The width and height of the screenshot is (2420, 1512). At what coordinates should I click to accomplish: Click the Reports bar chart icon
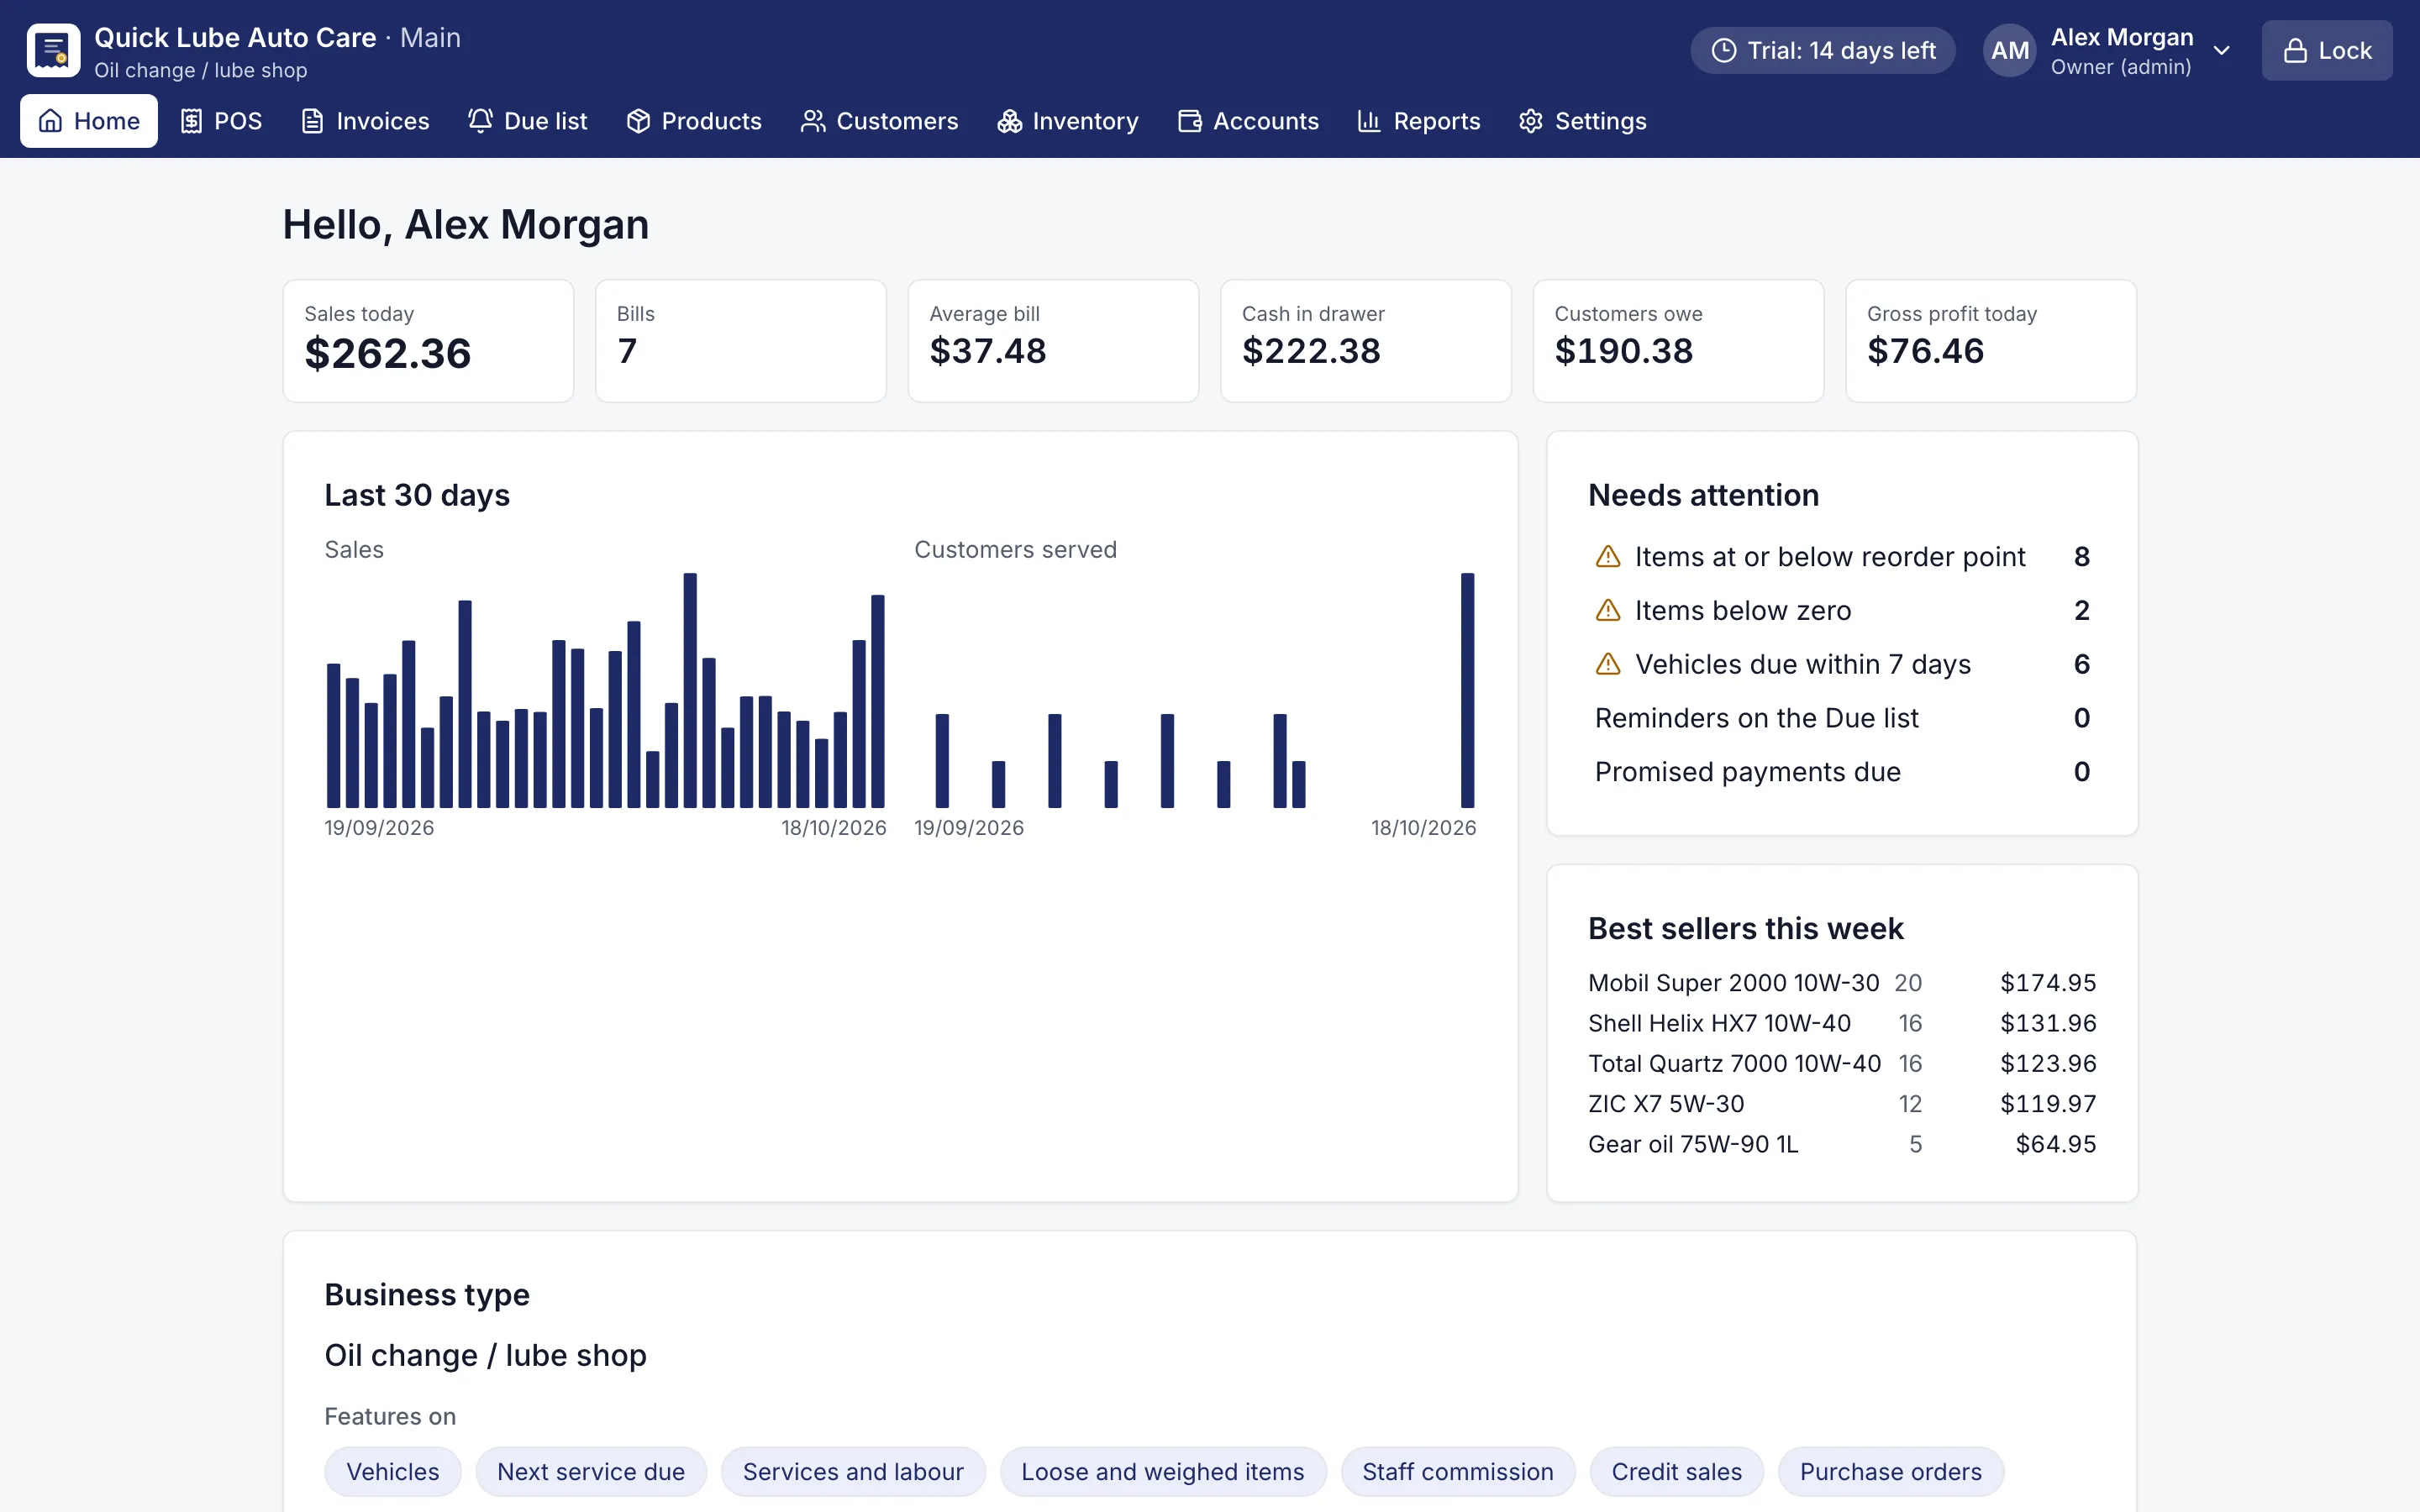(x=1370, y=121)
